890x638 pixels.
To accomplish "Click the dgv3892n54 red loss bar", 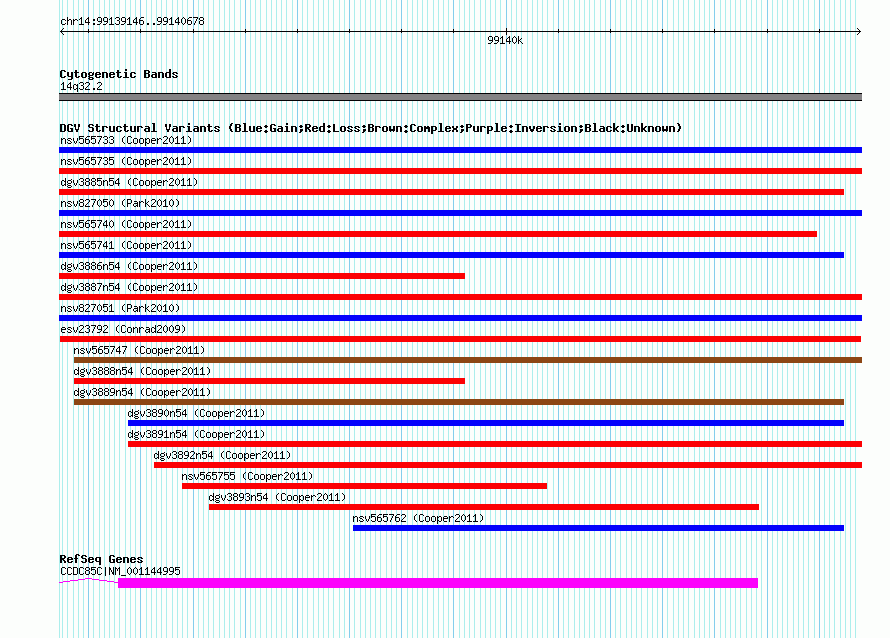I will click(x=508, y=465).
